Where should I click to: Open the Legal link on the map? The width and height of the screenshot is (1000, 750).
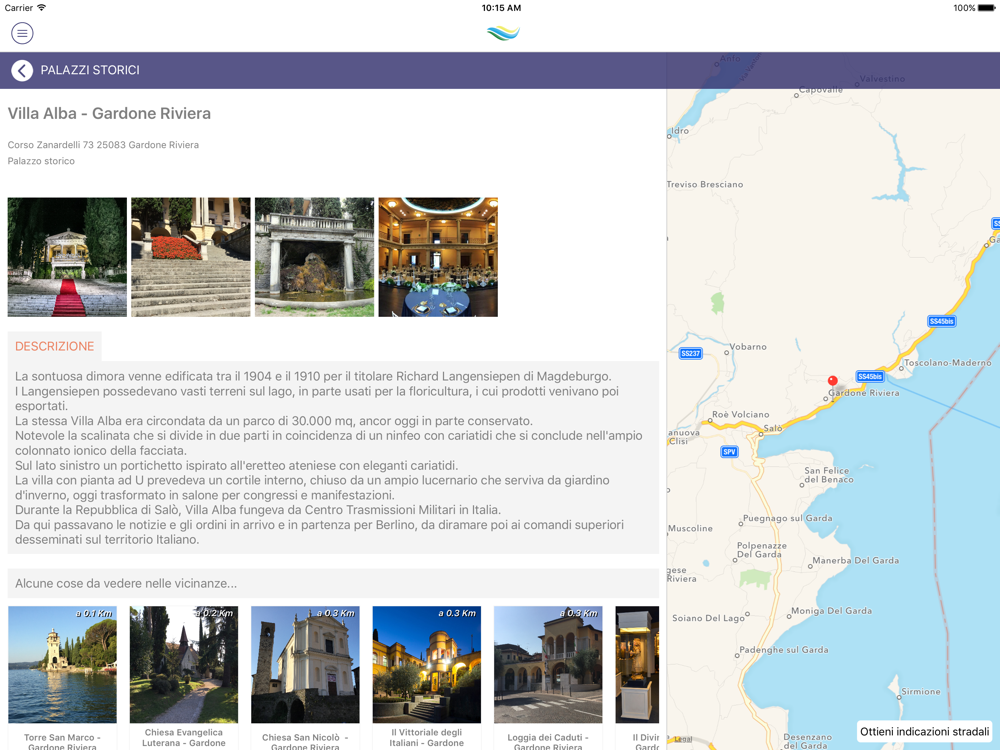click(683, 739)
